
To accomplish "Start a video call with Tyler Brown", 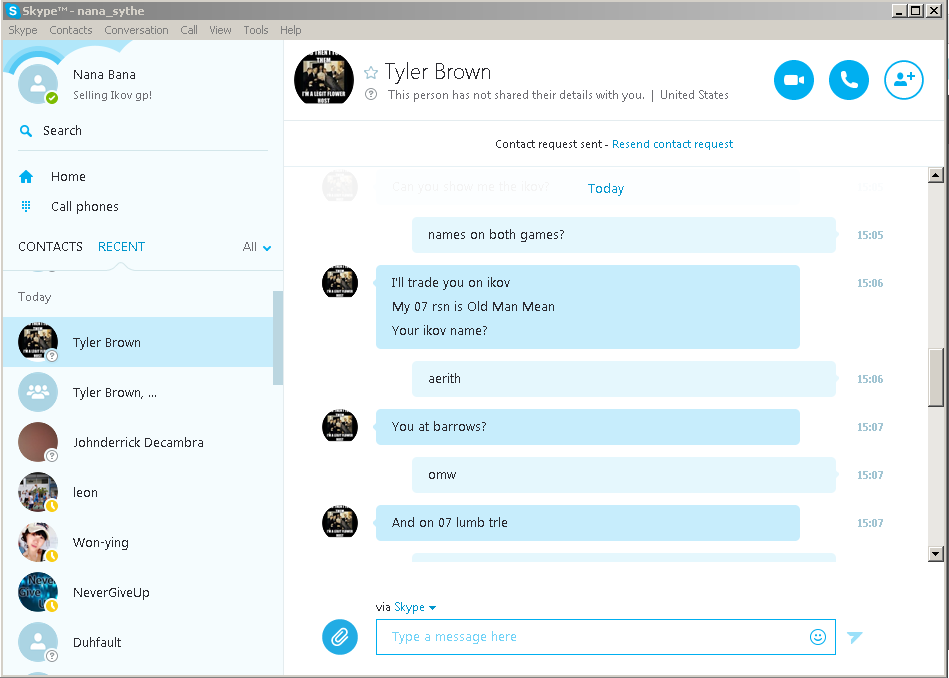I will pyautogui.click(x=793, y=80).
